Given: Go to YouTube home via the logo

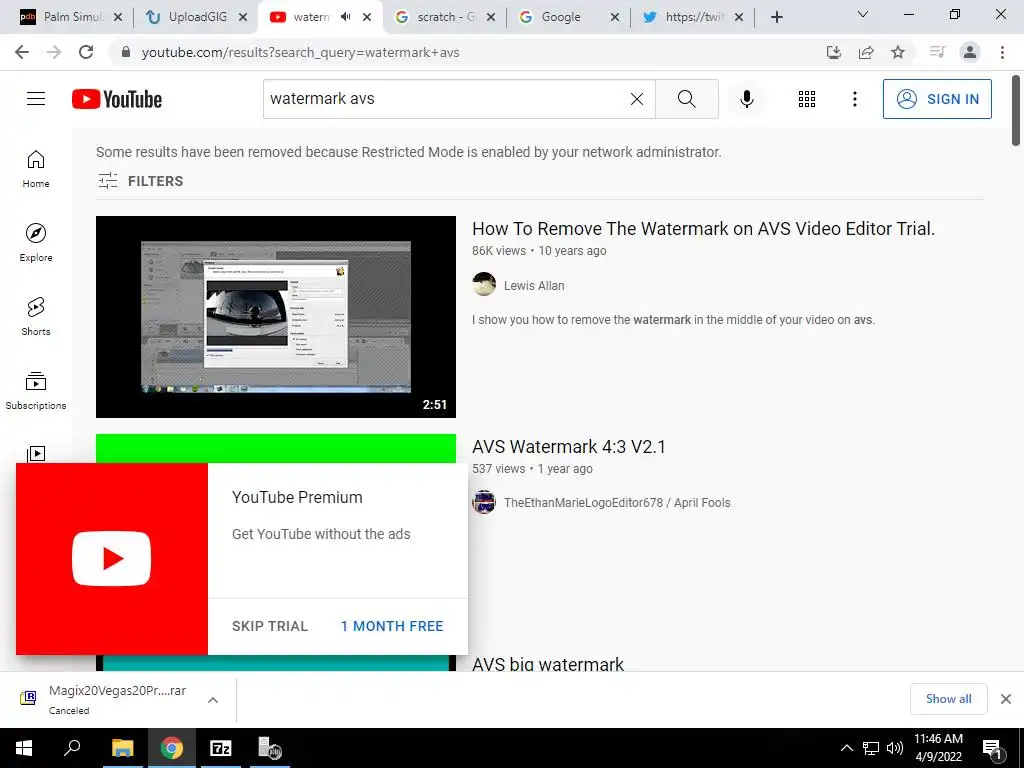Looking at the screenshot, I should point(117,99).
